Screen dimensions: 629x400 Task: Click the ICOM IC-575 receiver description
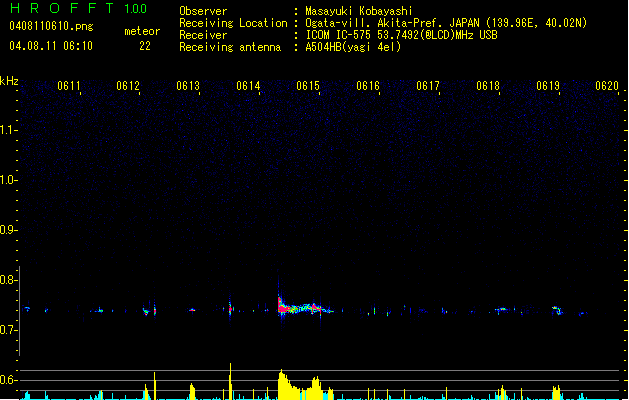[401, 35]
